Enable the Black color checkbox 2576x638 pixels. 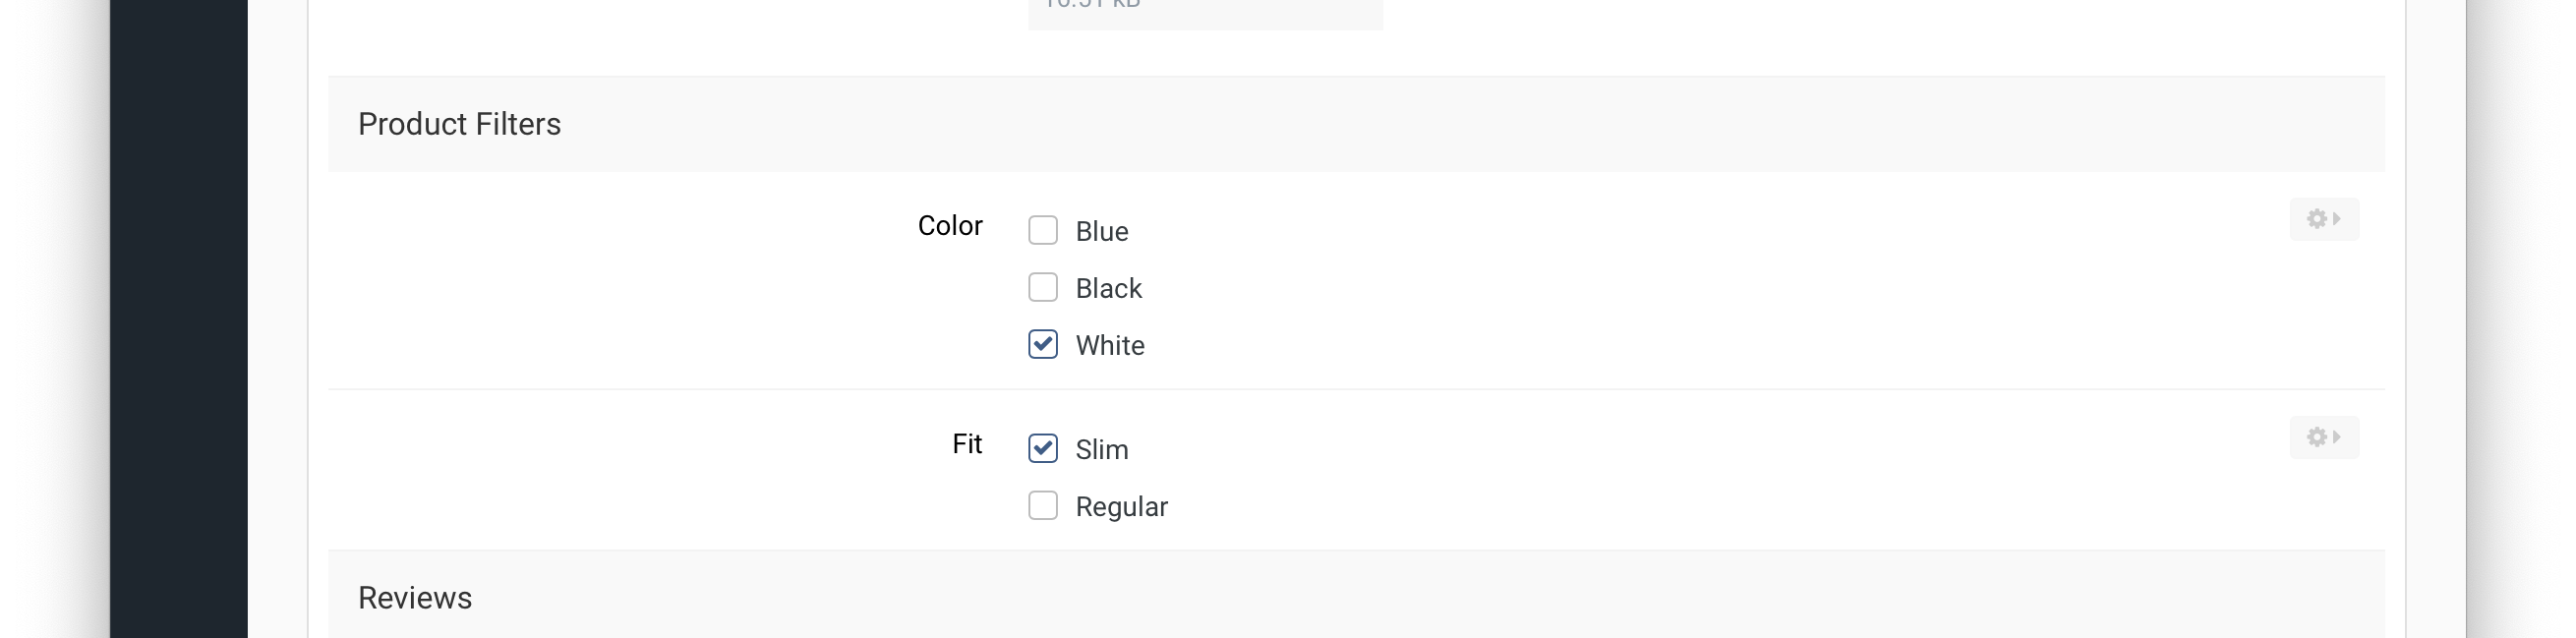click(1043, 288)
